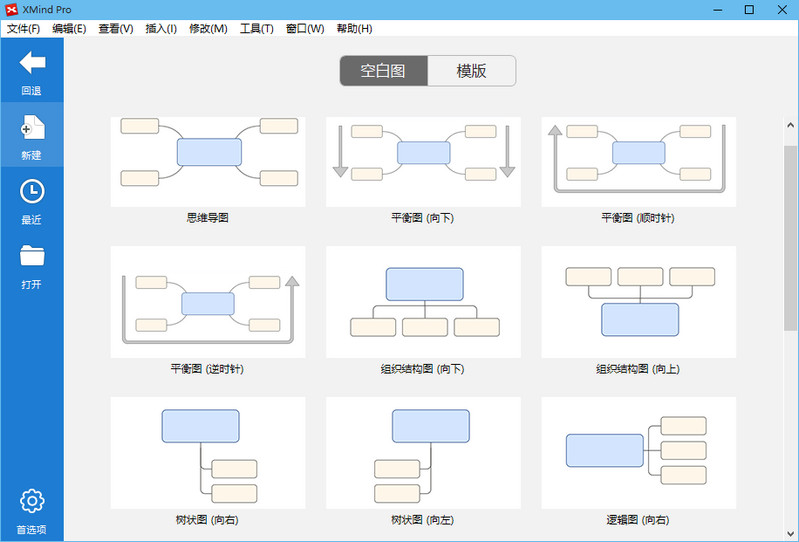Choose the 思维导图 template thumbnail
This screenshot has height=542, width=799.
point(208,161)
